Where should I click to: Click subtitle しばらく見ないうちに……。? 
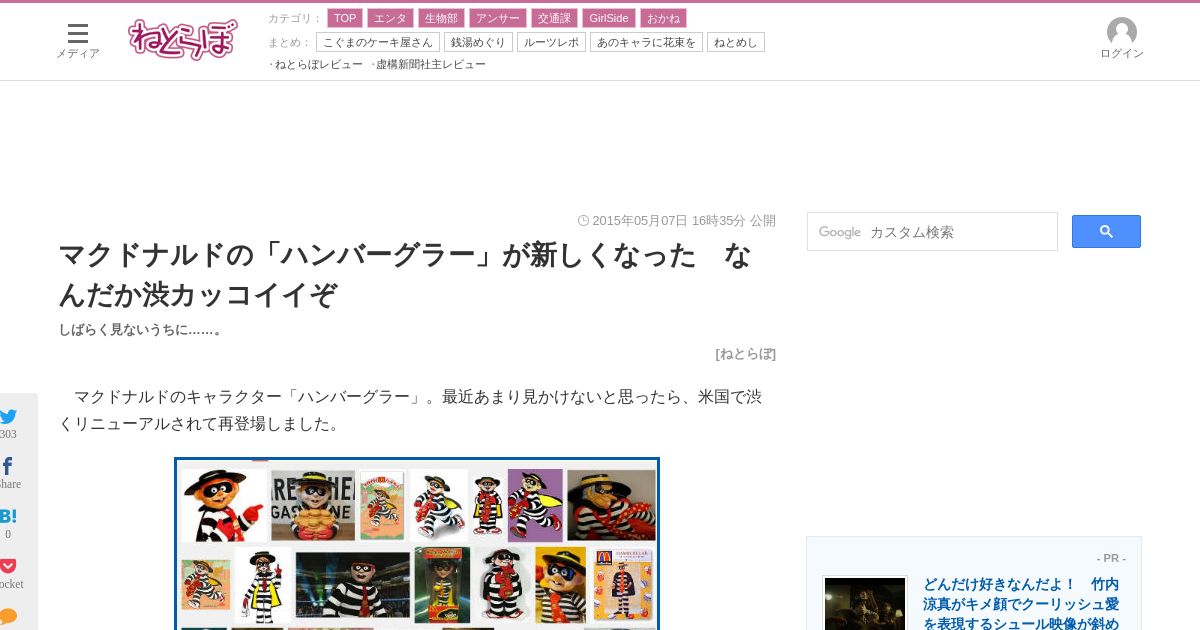click(142, 329)
